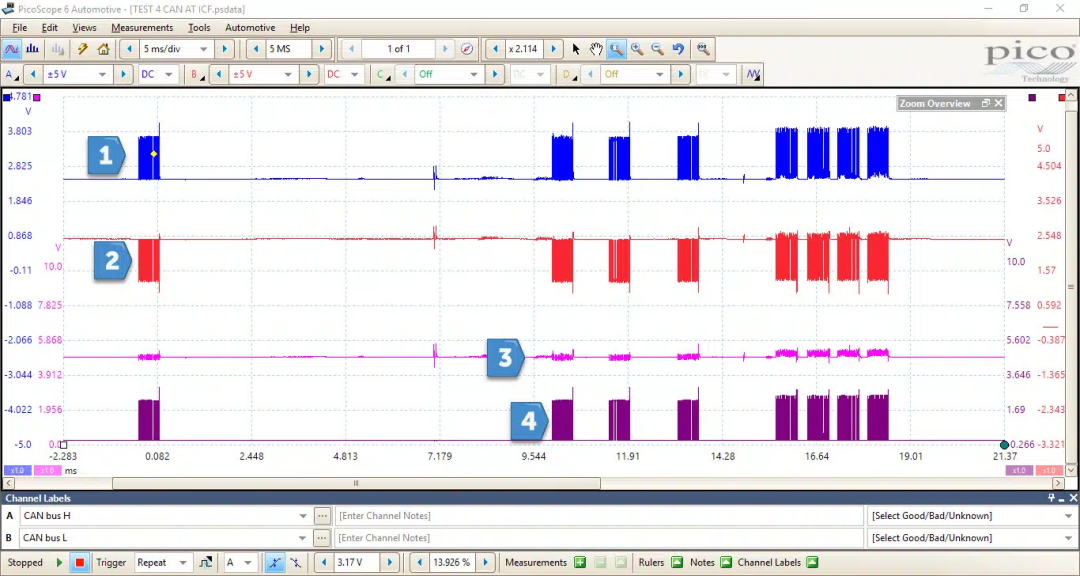Open the Automotive menu
Screen dimensions: 1080x576
[250, 28]
